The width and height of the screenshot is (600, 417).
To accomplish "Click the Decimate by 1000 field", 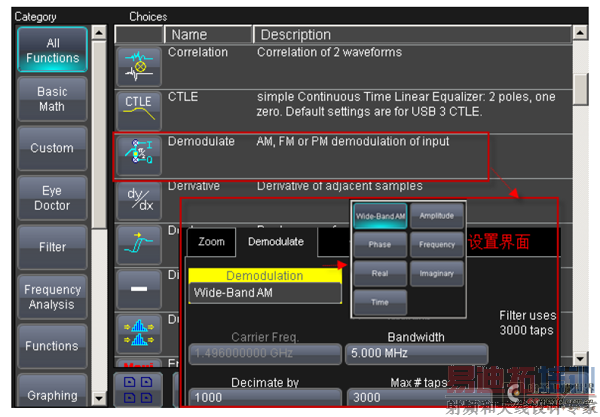I will (265, 397).
